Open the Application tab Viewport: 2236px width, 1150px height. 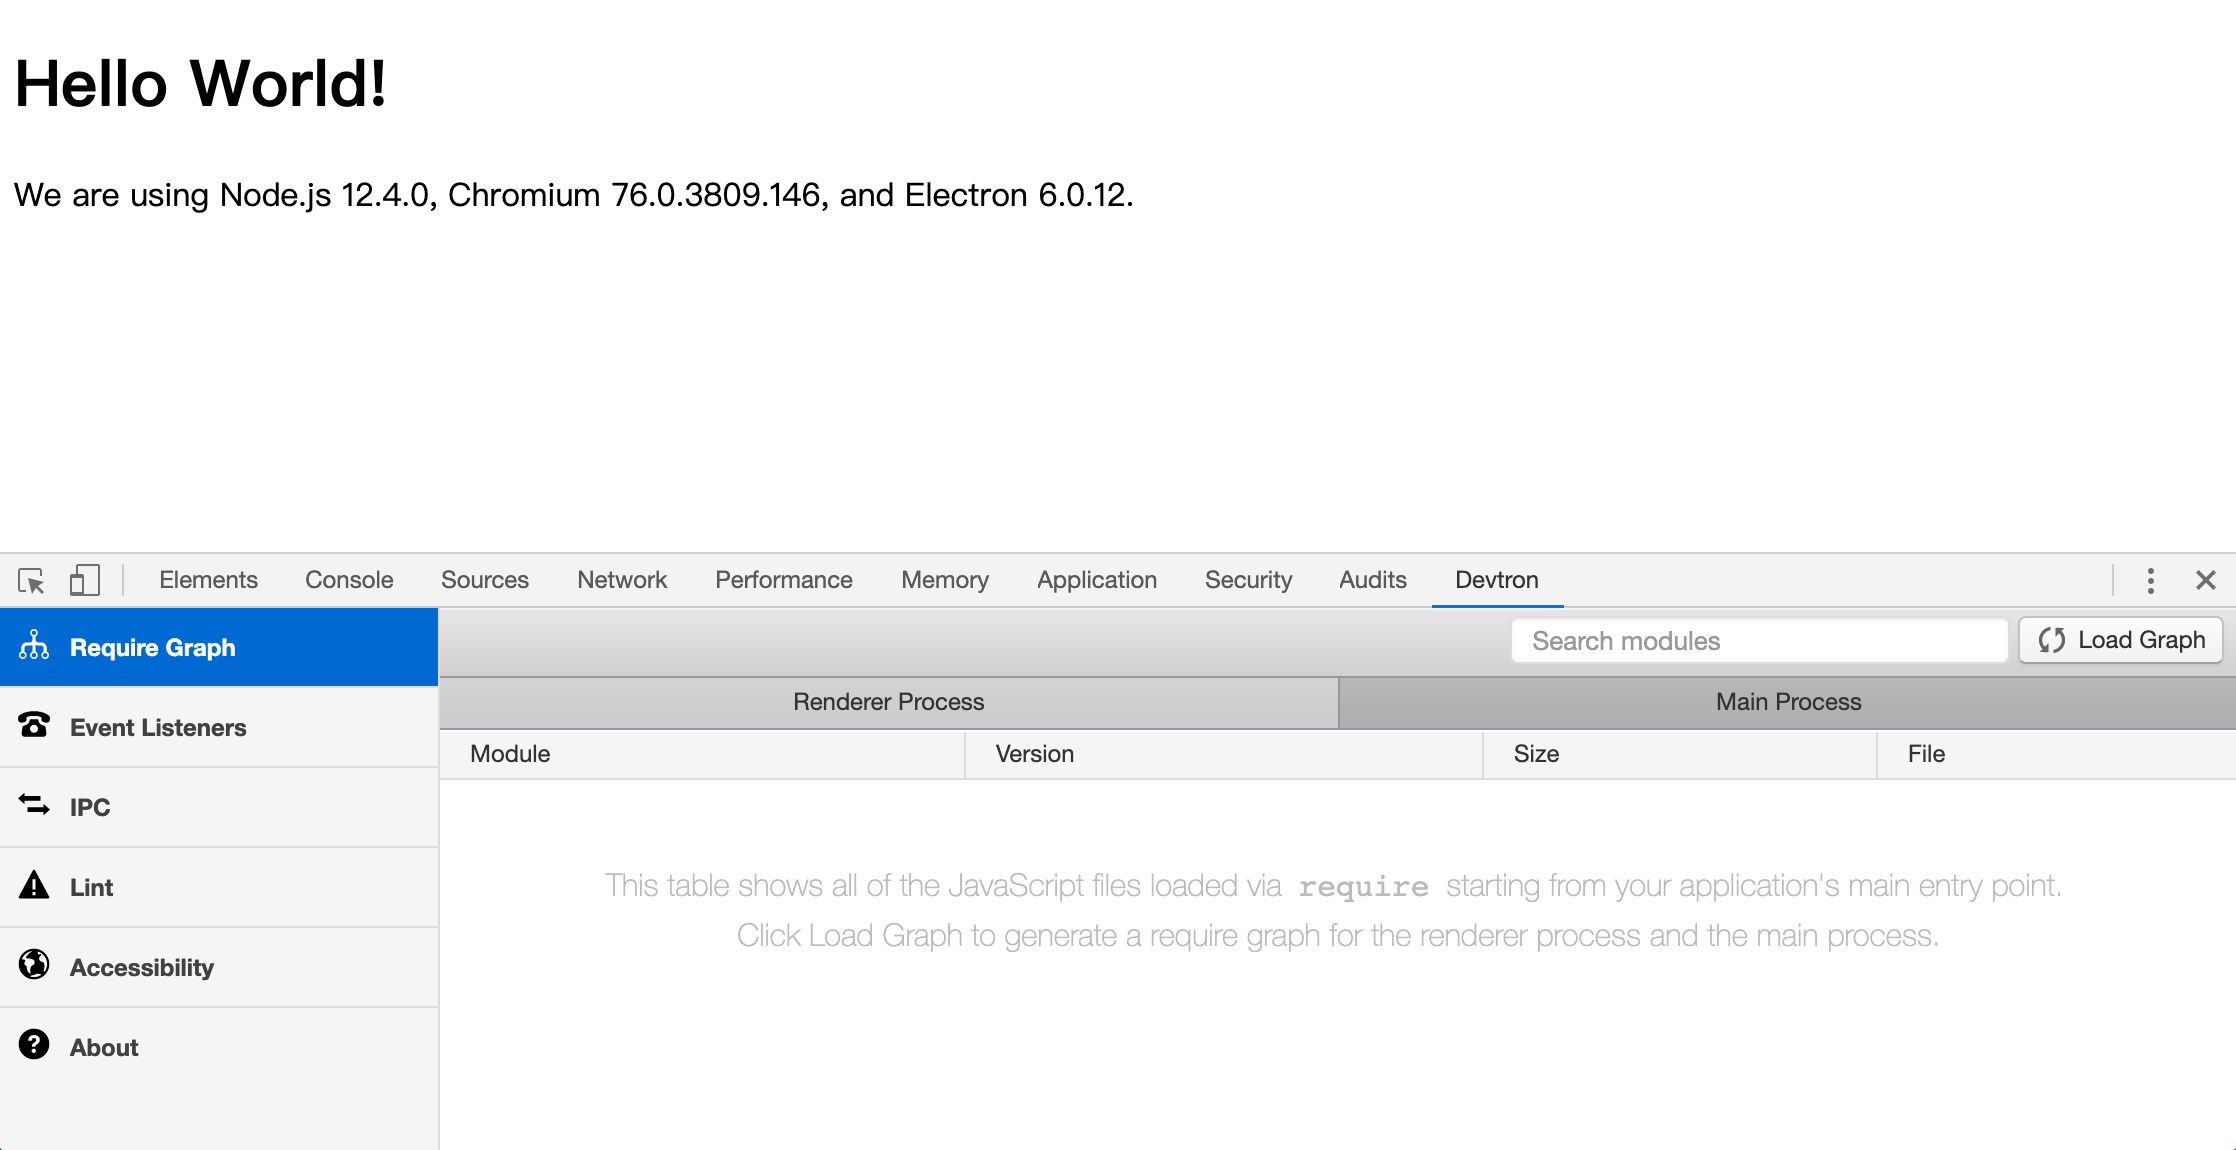coord(1097,580)
